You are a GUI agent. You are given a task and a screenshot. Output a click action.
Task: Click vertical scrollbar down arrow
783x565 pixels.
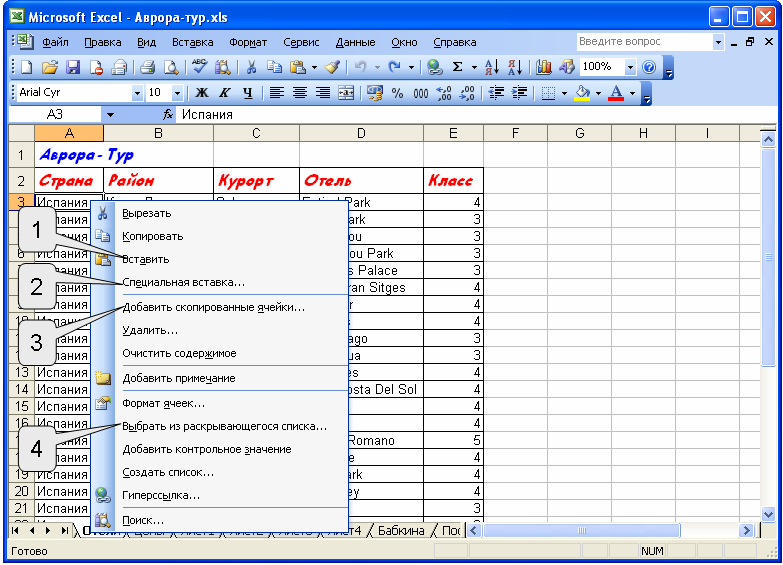click(768, 514)
